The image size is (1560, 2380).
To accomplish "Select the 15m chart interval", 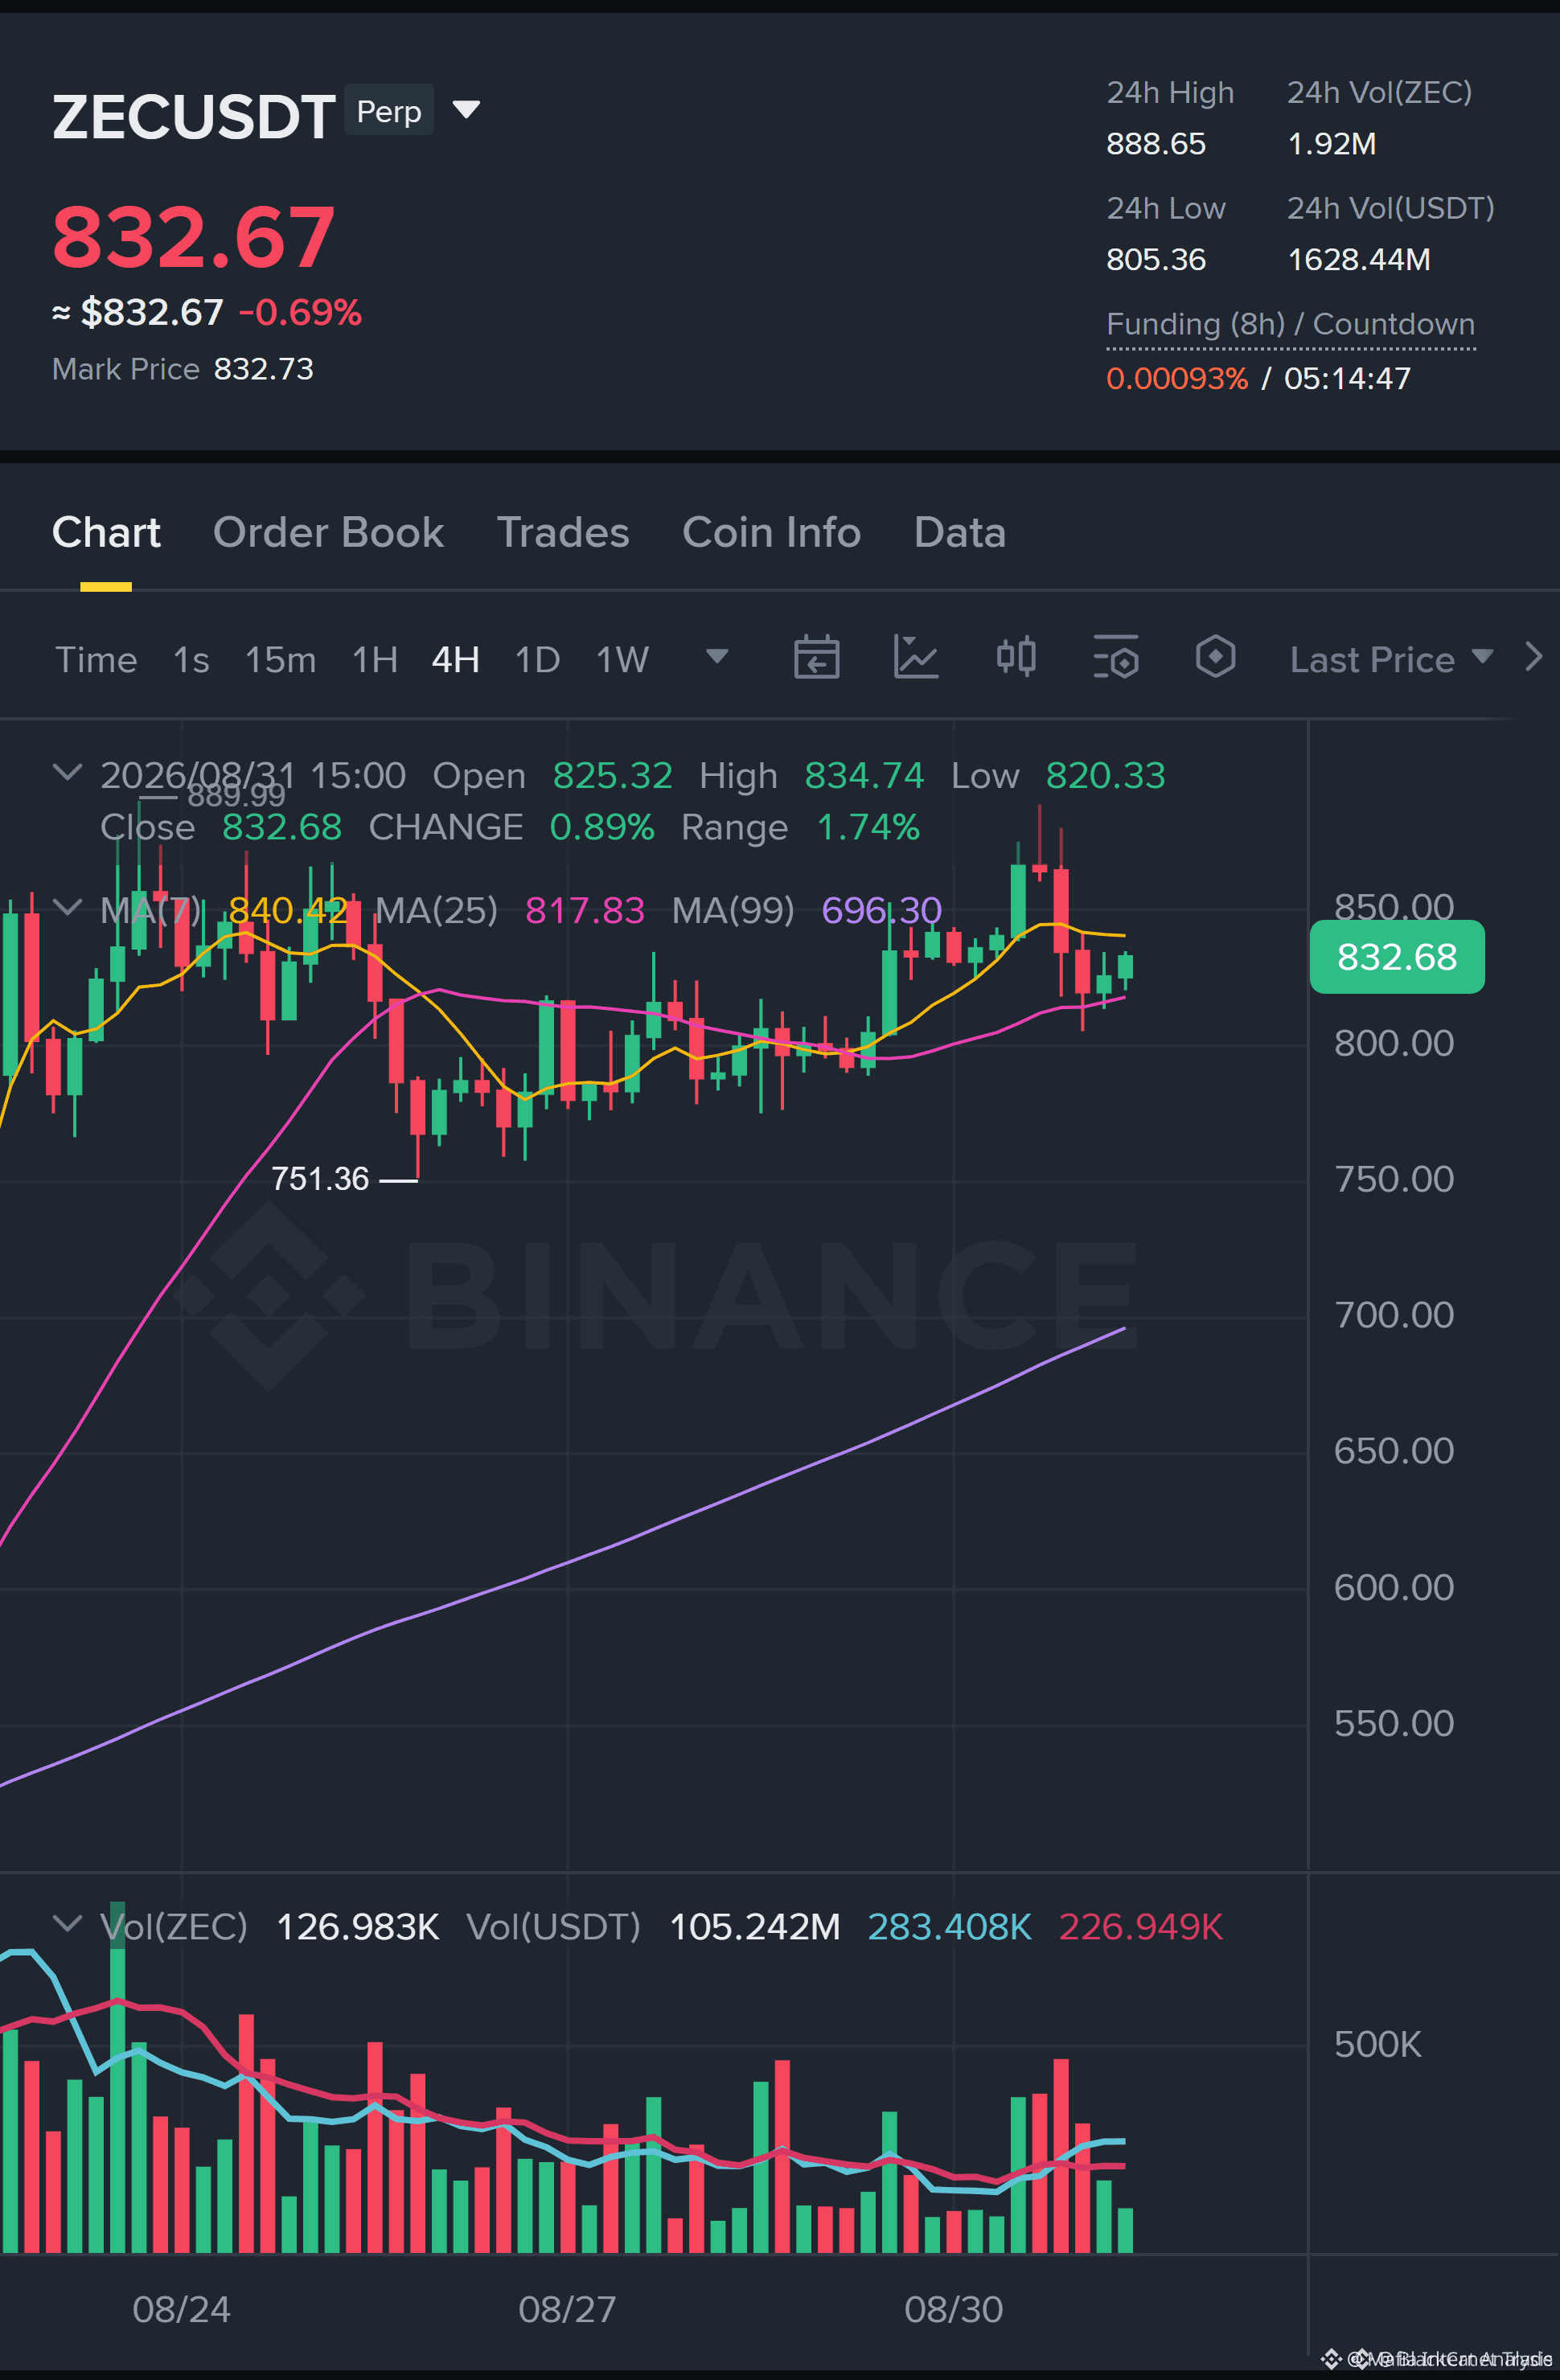I will click(x=280, y=660).
